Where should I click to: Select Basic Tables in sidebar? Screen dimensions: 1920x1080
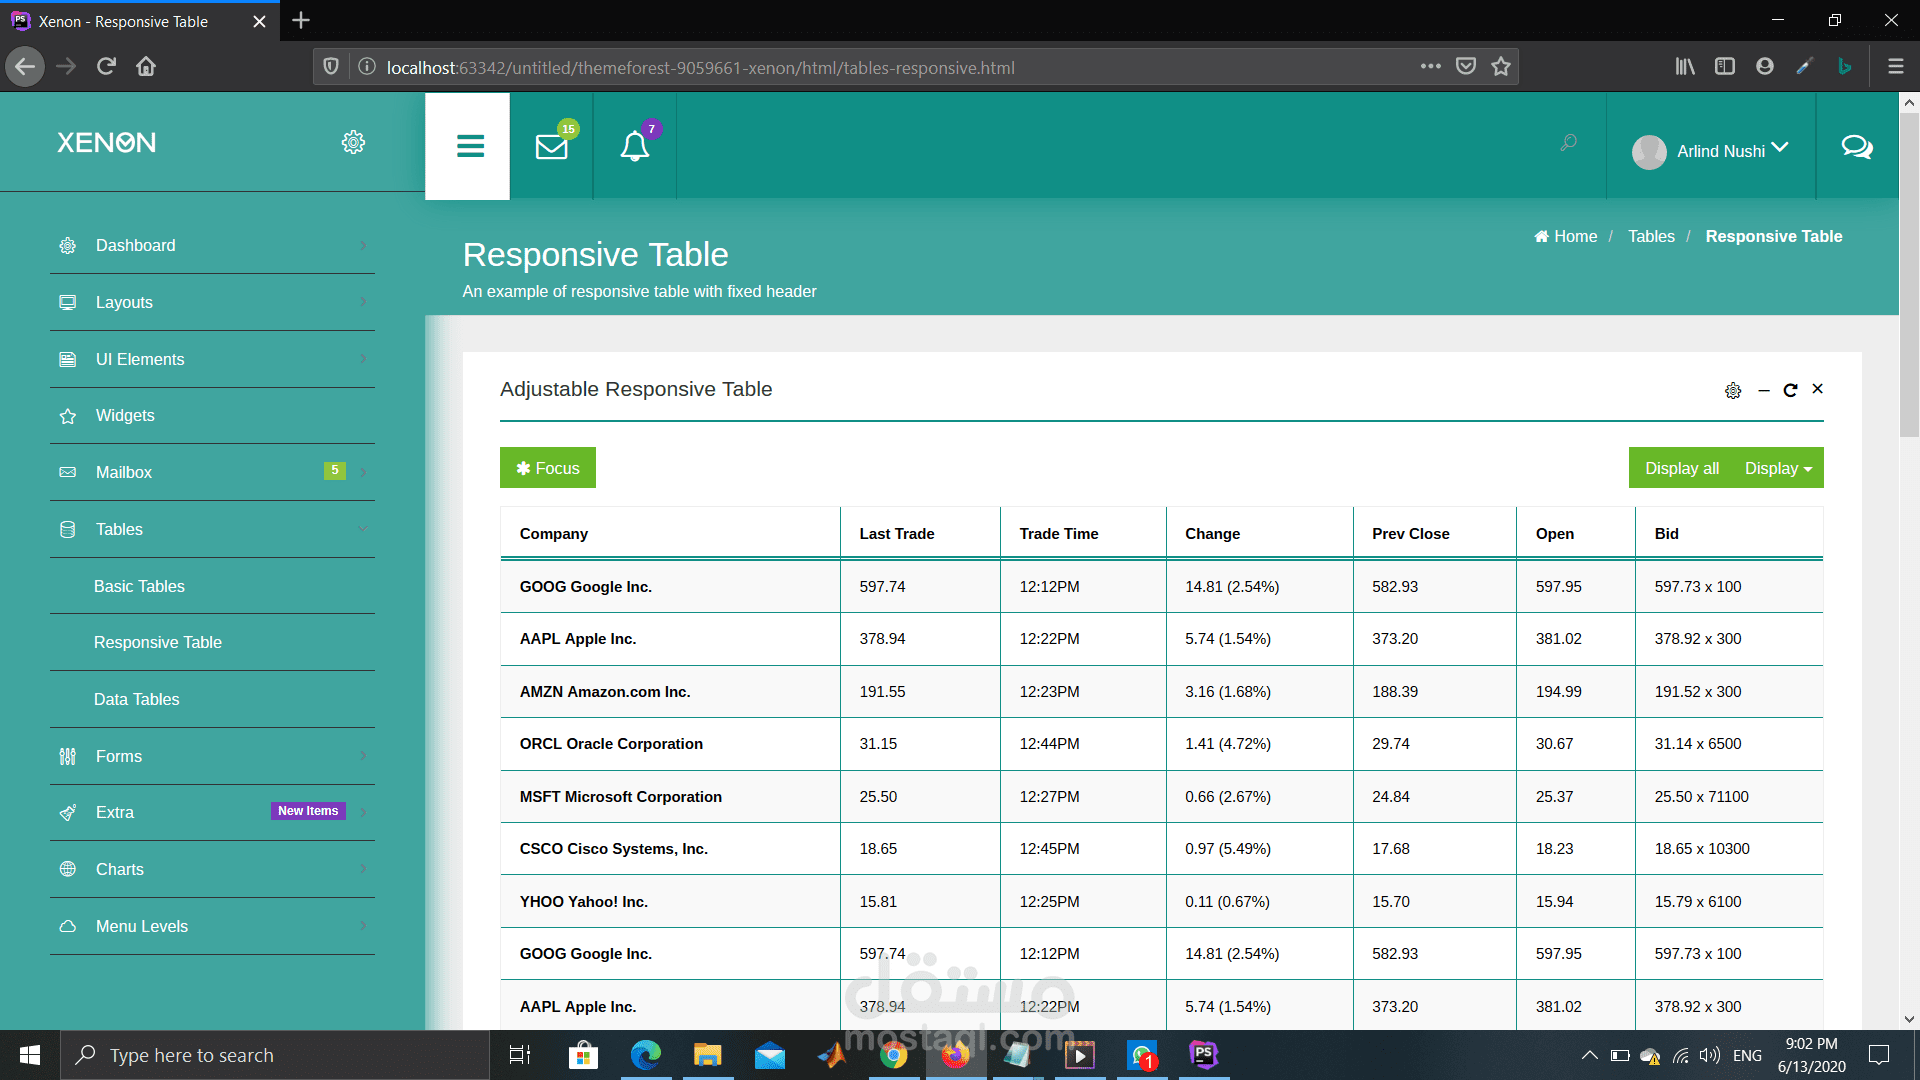click(x=139, y=586)
